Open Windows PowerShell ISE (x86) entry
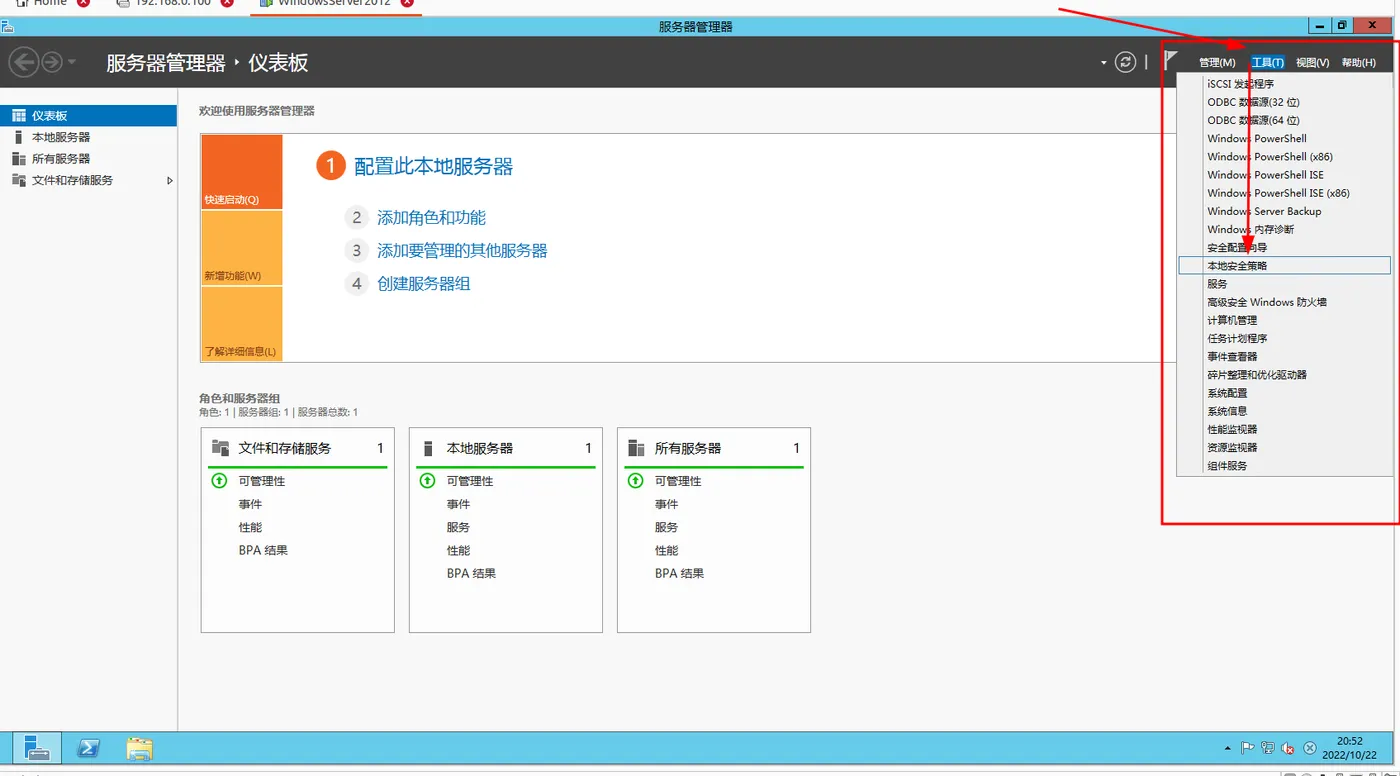 coord(1284,193)
